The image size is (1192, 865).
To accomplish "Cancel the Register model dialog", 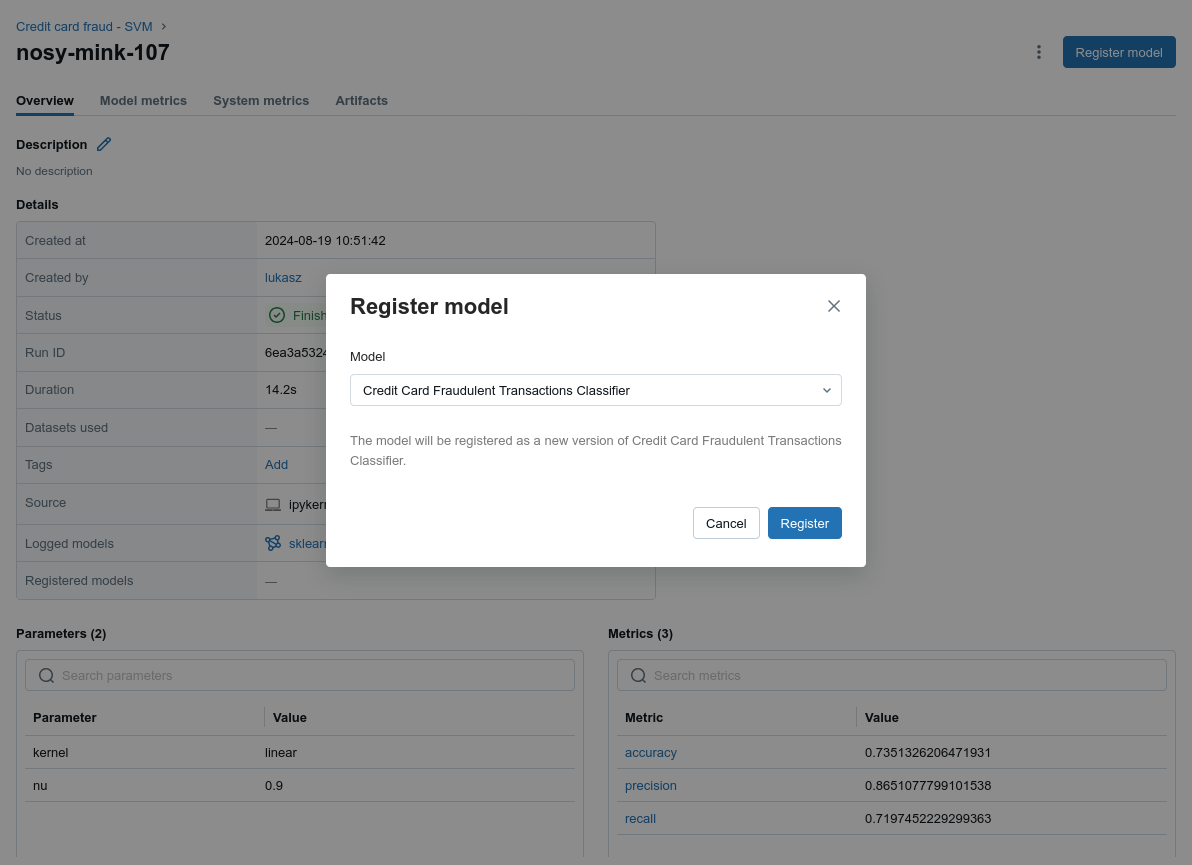I will (726, 523).
